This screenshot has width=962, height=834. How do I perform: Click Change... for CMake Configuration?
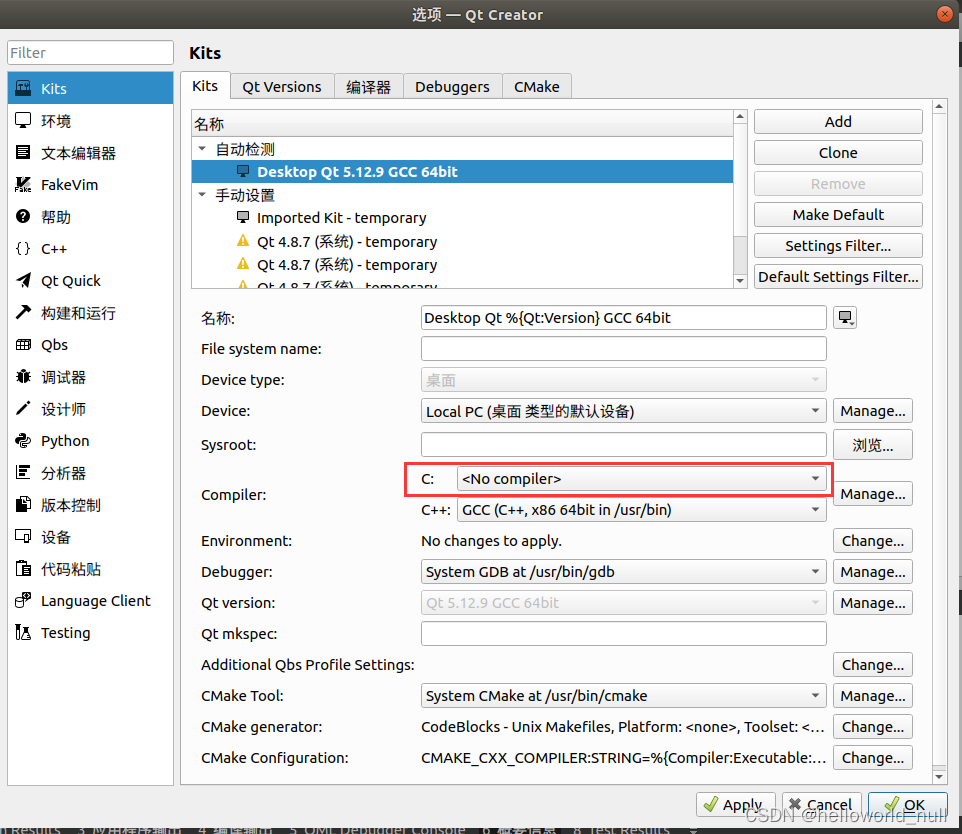click(x=872, y=757)
